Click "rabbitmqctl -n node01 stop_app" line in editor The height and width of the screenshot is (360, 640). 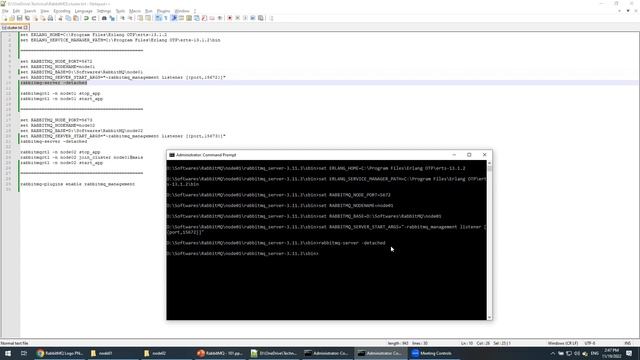[60, 93]
